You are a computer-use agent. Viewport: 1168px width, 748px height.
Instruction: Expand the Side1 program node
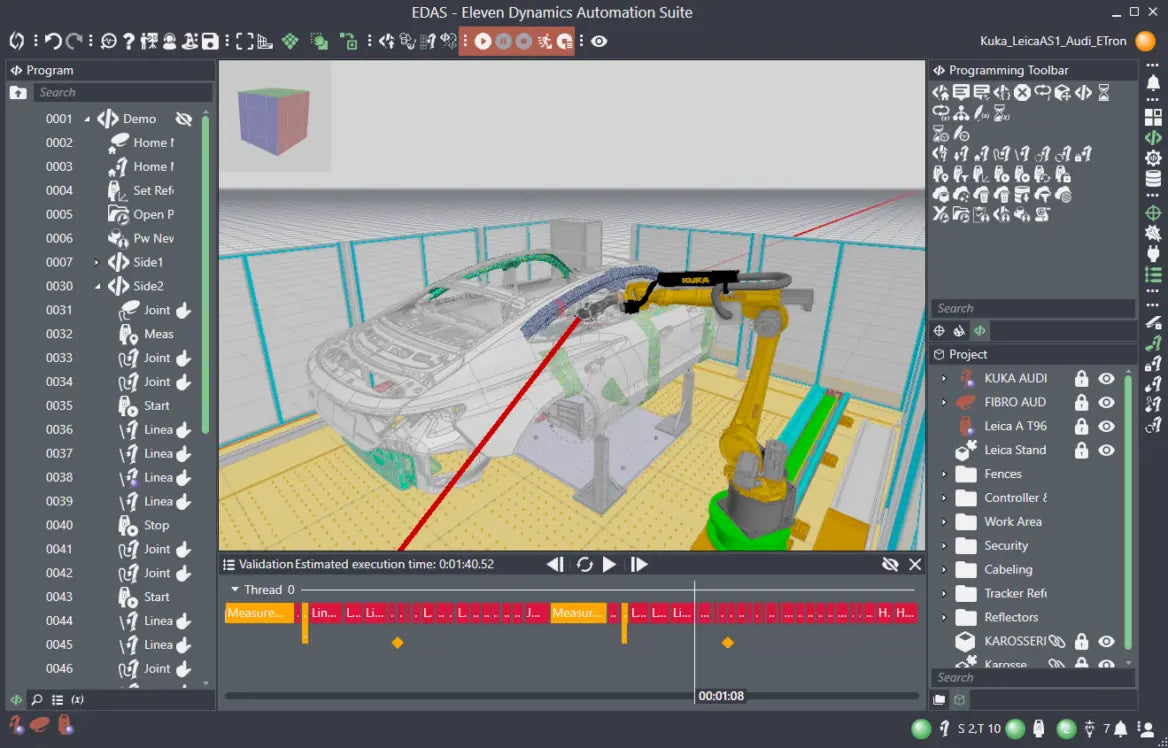tap(96, 262)
